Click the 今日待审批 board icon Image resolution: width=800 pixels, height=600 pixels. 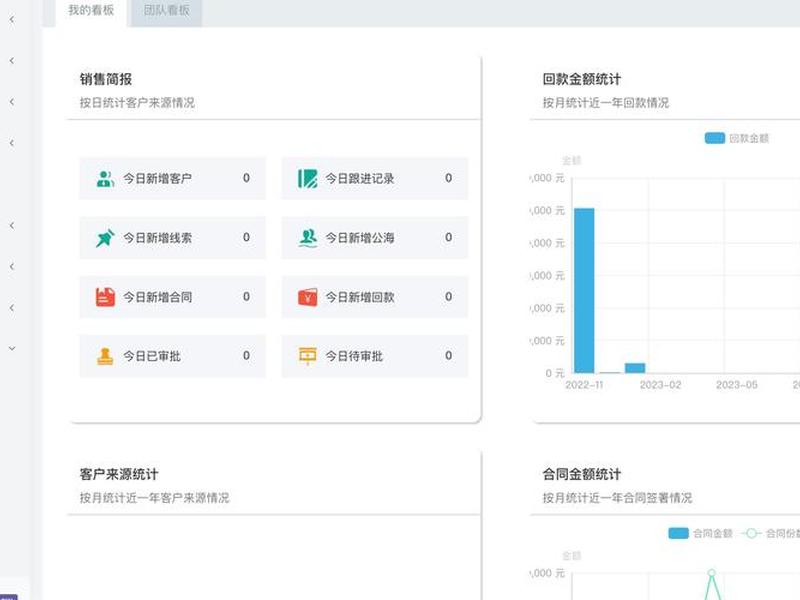307,356
